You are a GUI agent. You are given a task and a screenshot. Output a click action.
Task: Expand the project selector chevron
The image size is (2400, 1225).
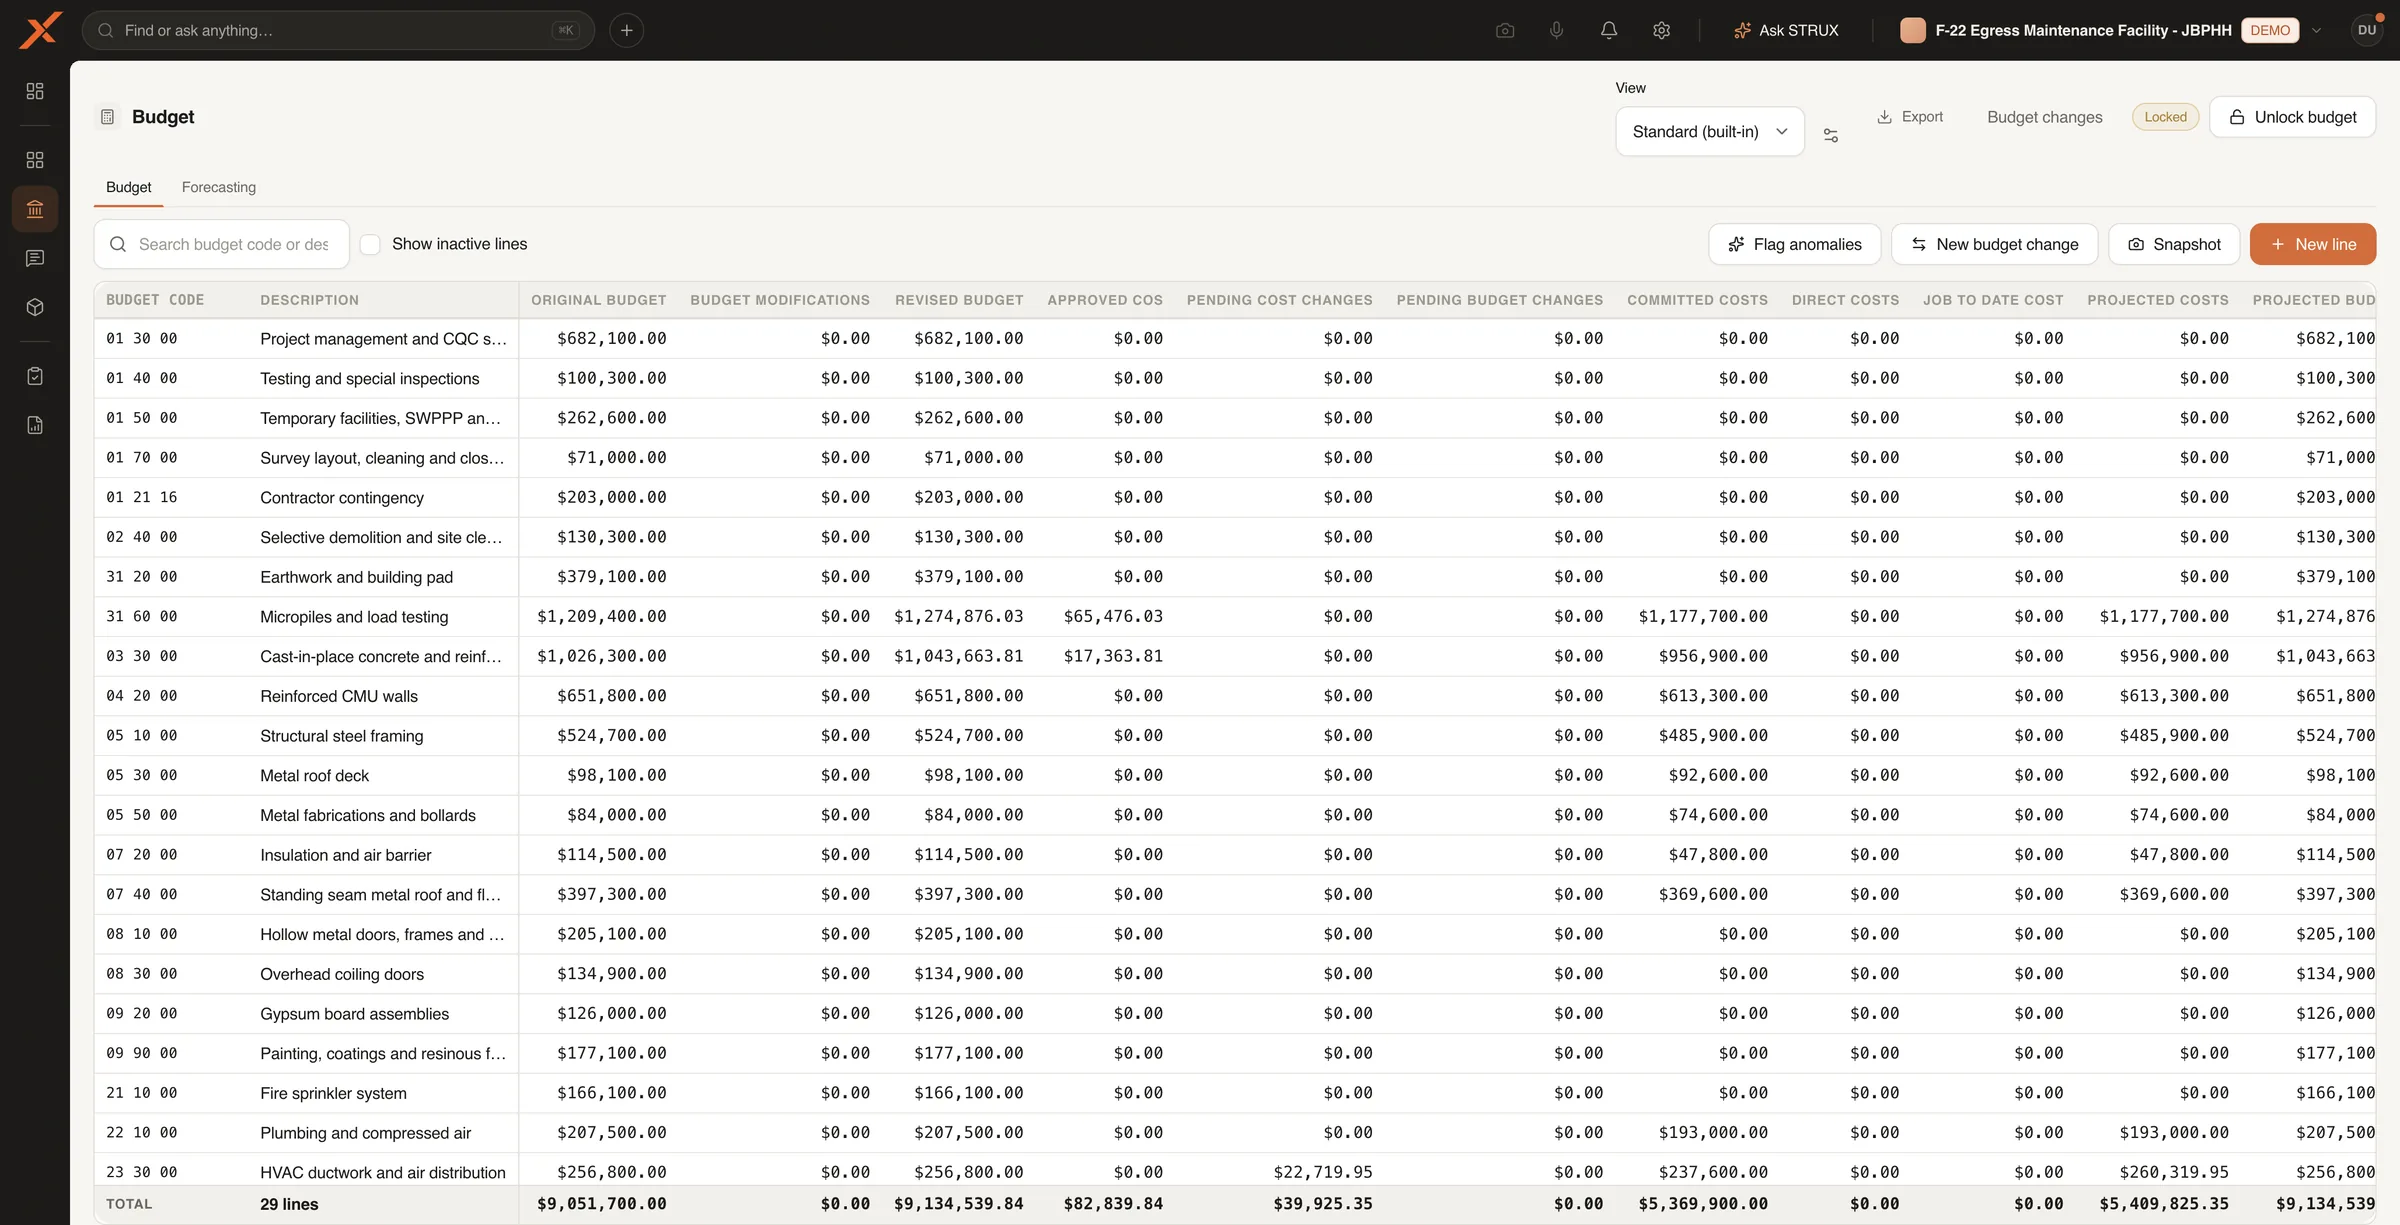pyautogui.click(x=2316, y=30)
